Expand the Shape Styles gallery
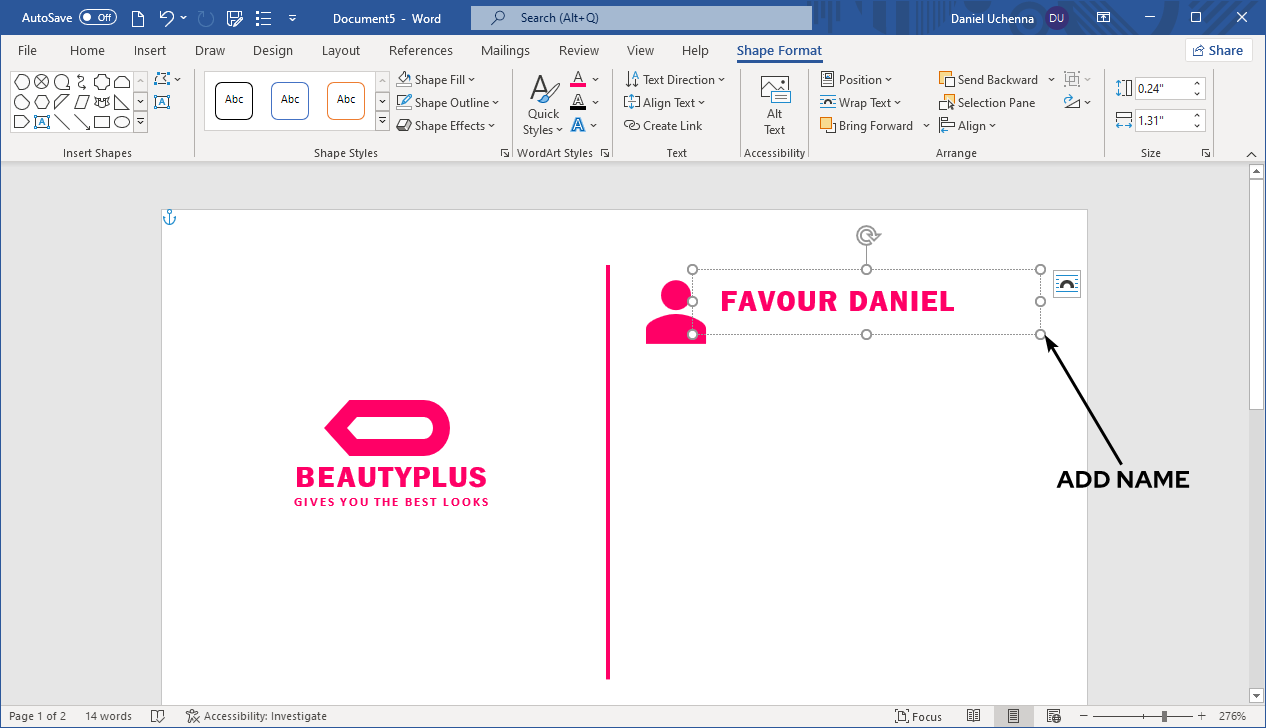Screen dimensions: 1266x728 click(382, 122)
